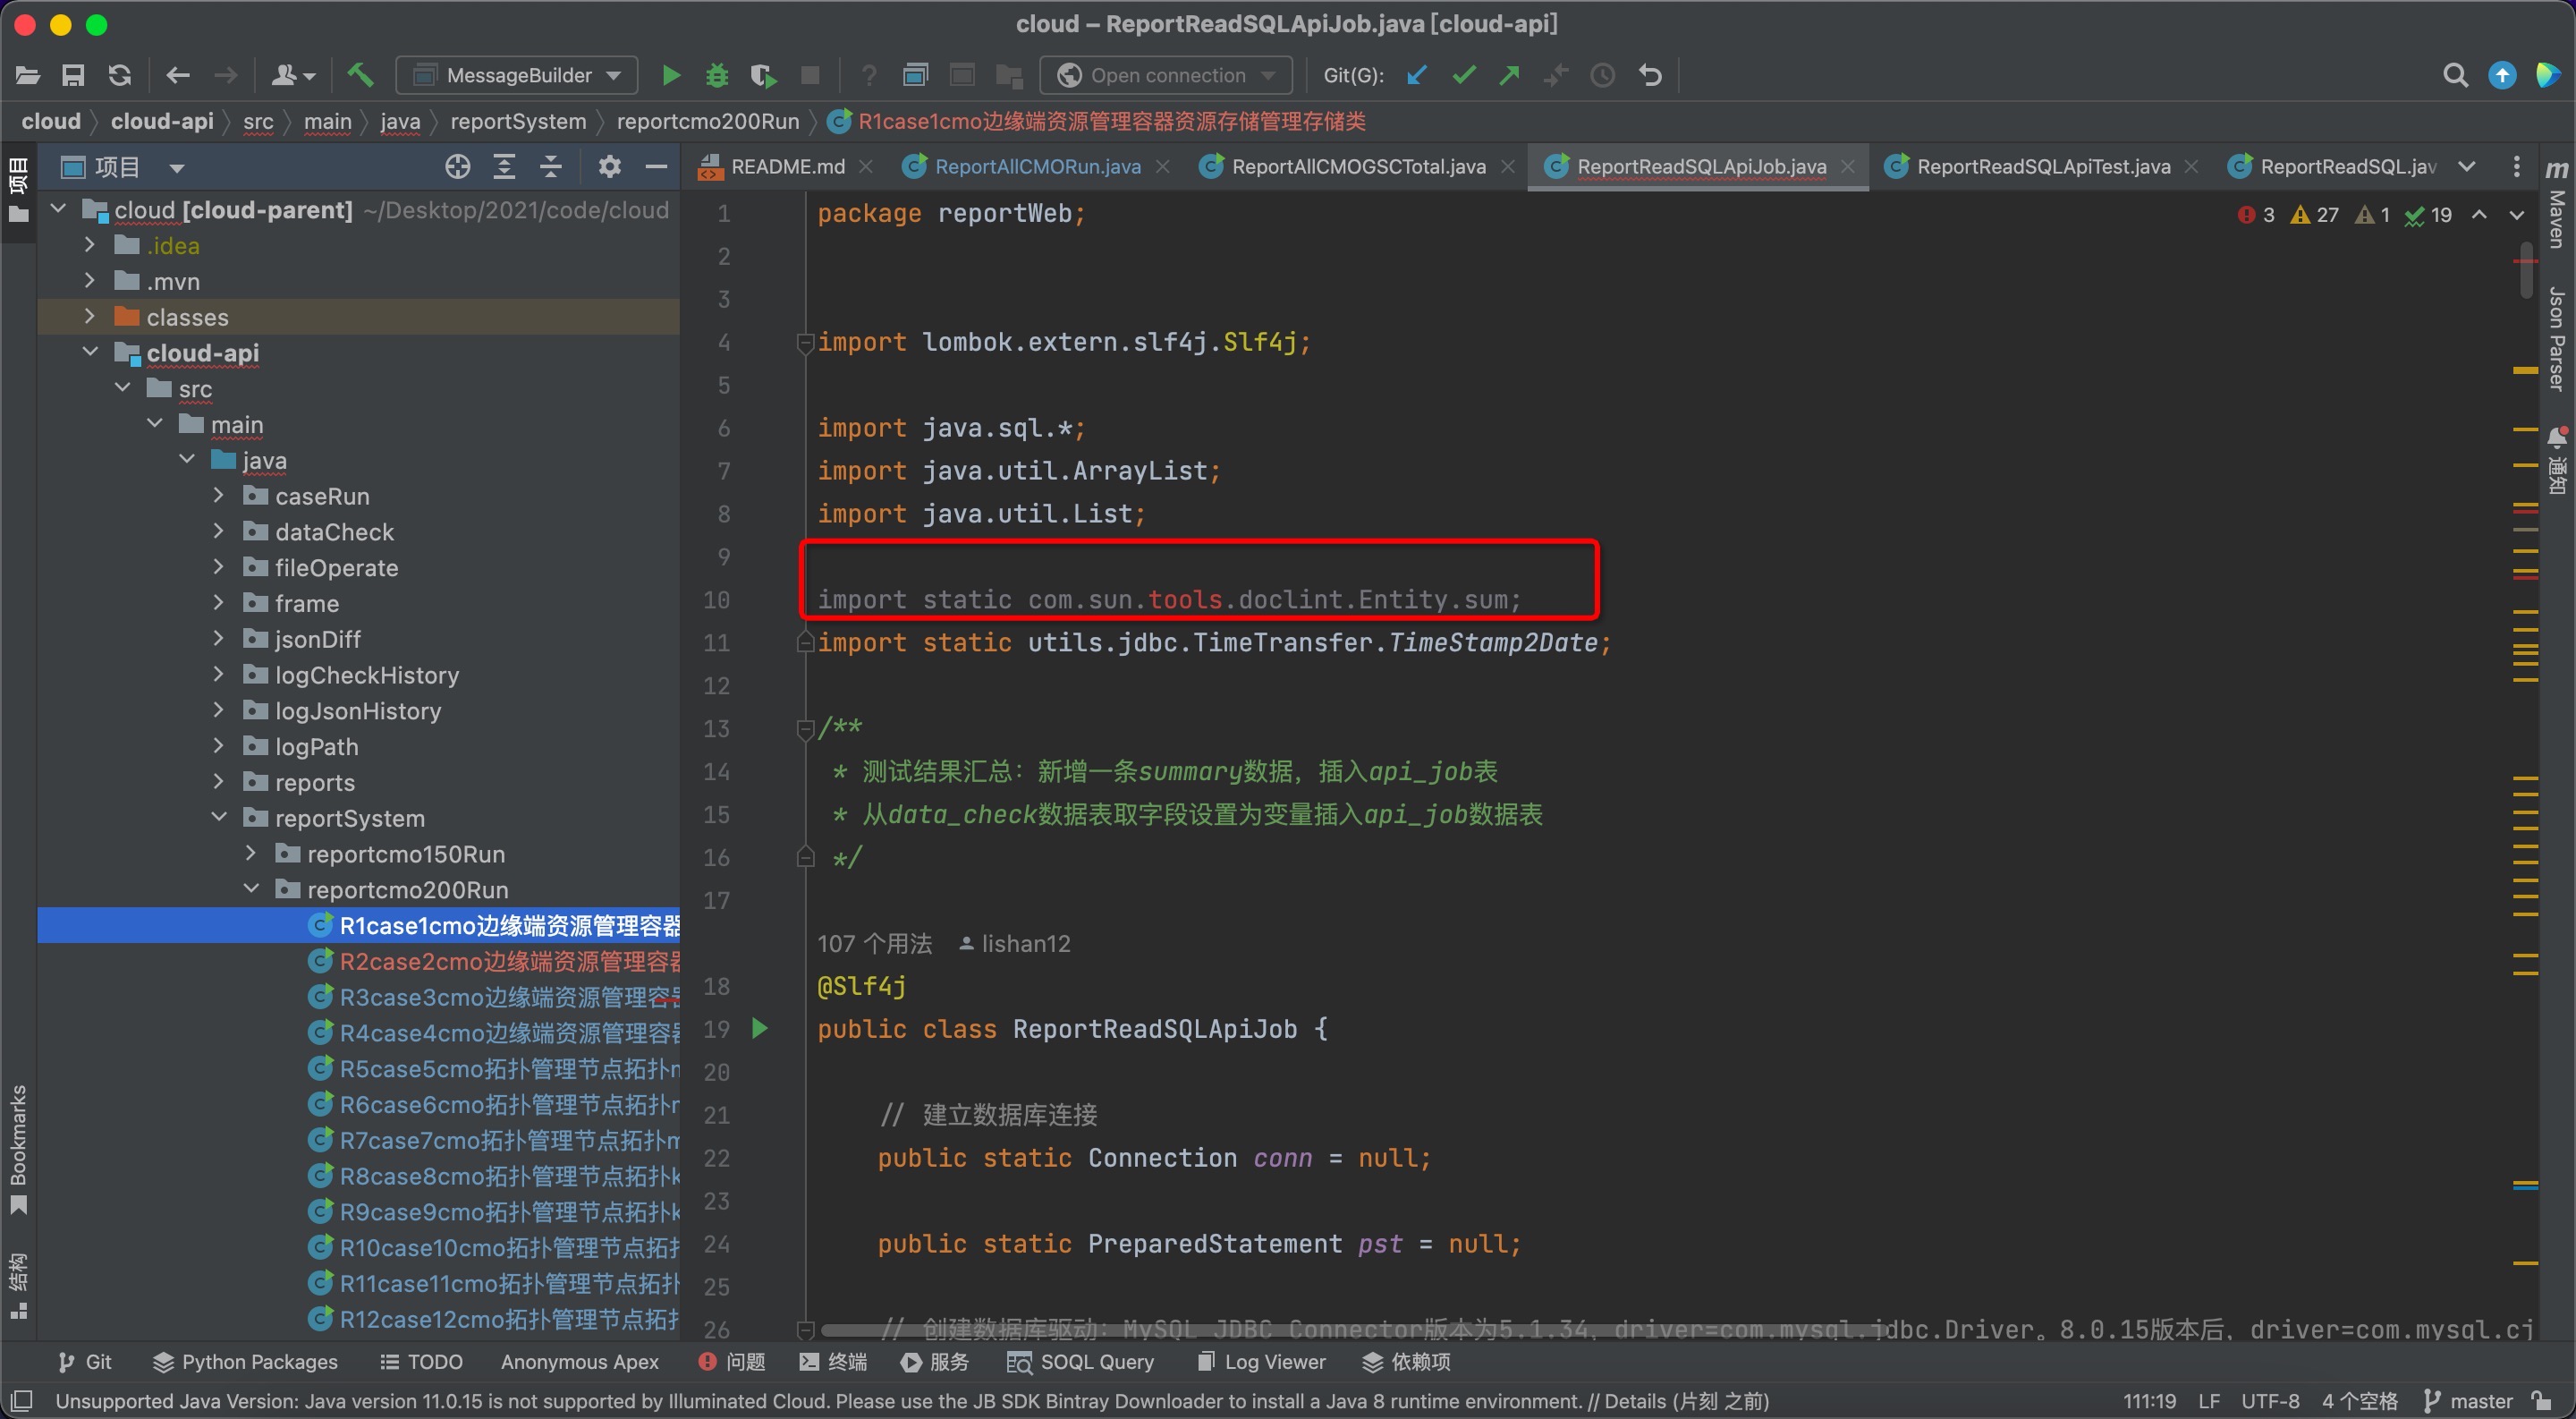
Task: Click the reportSystem breadcrumb in navigation bar
Action: [x=518, y=121]
